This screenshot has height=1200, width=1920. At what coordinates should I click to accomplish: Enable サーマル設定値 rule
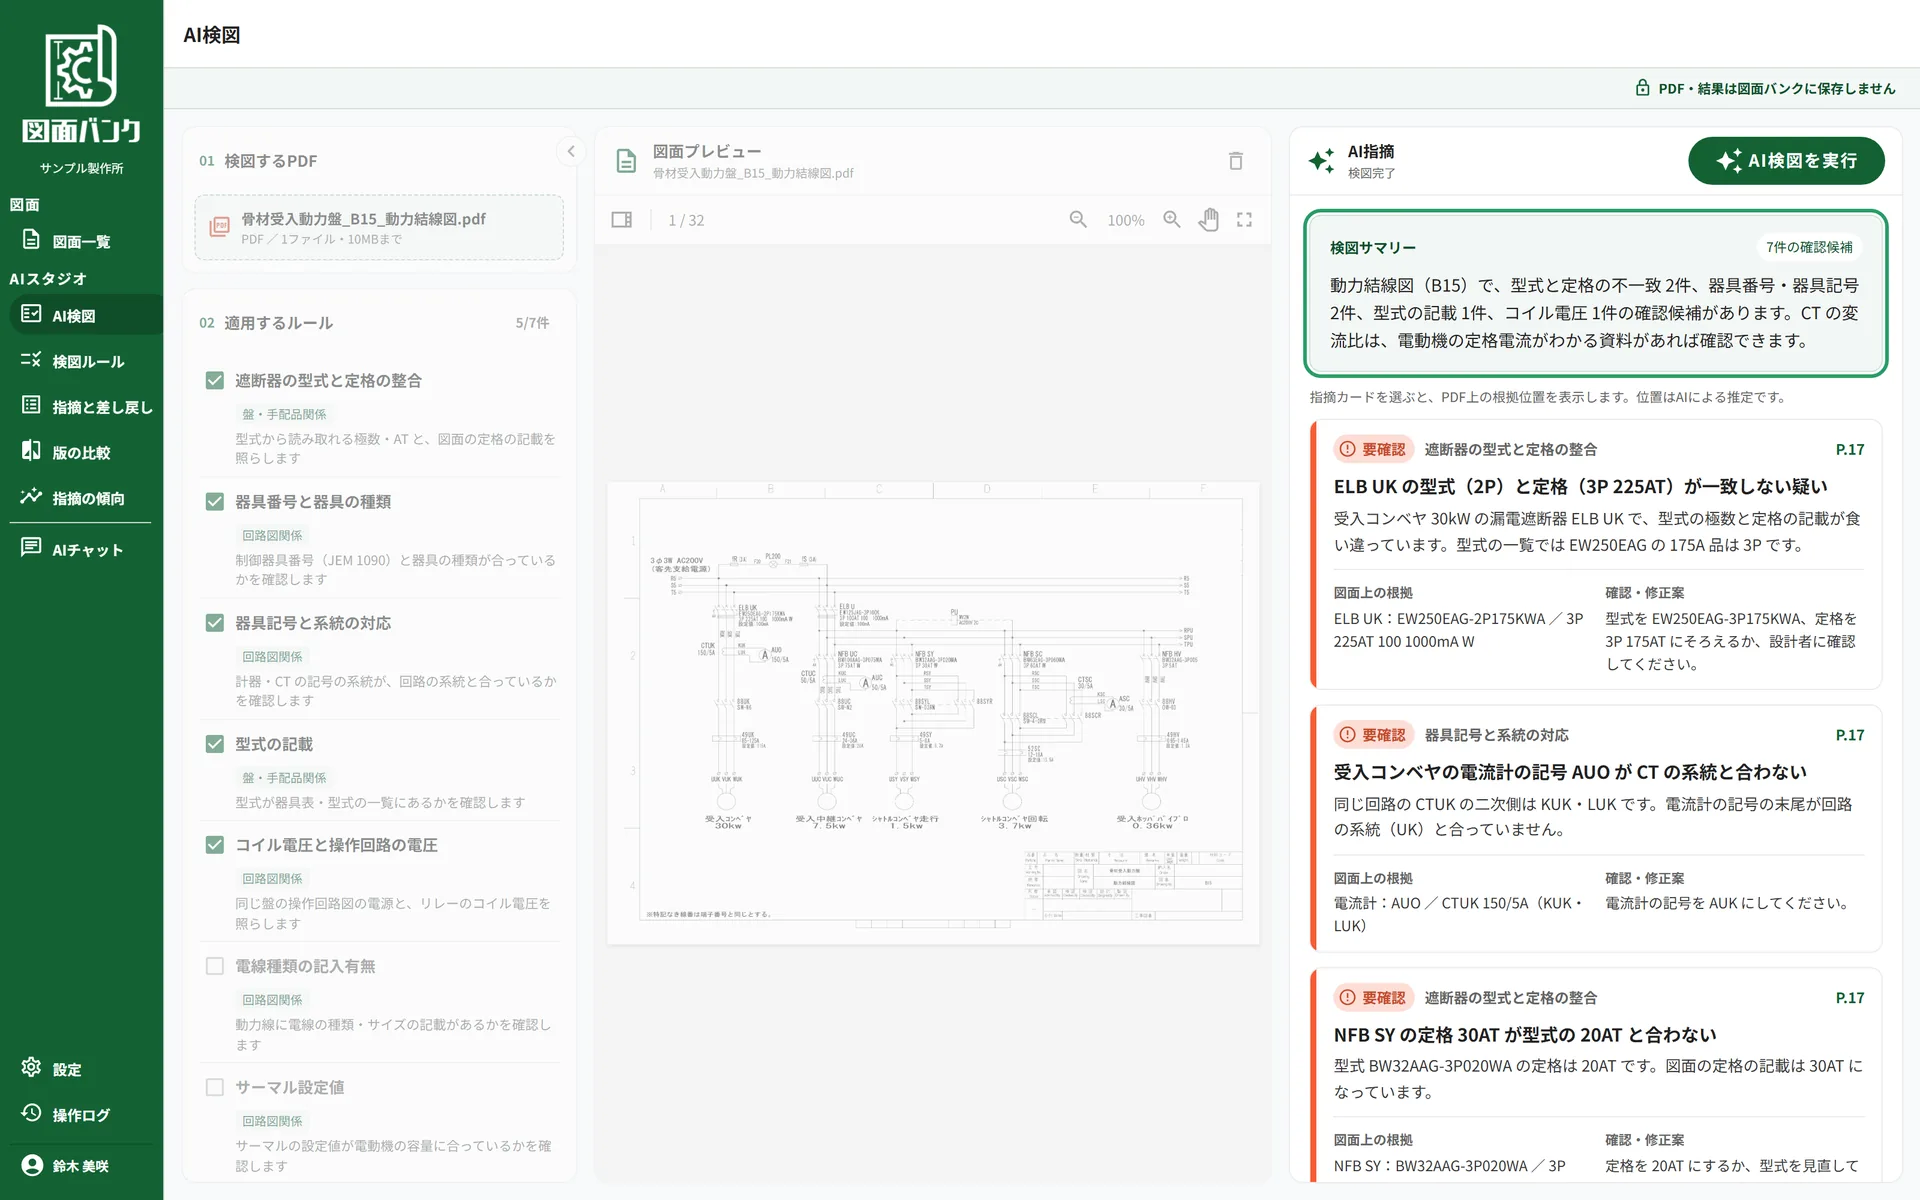click(x=214, y=1087)
